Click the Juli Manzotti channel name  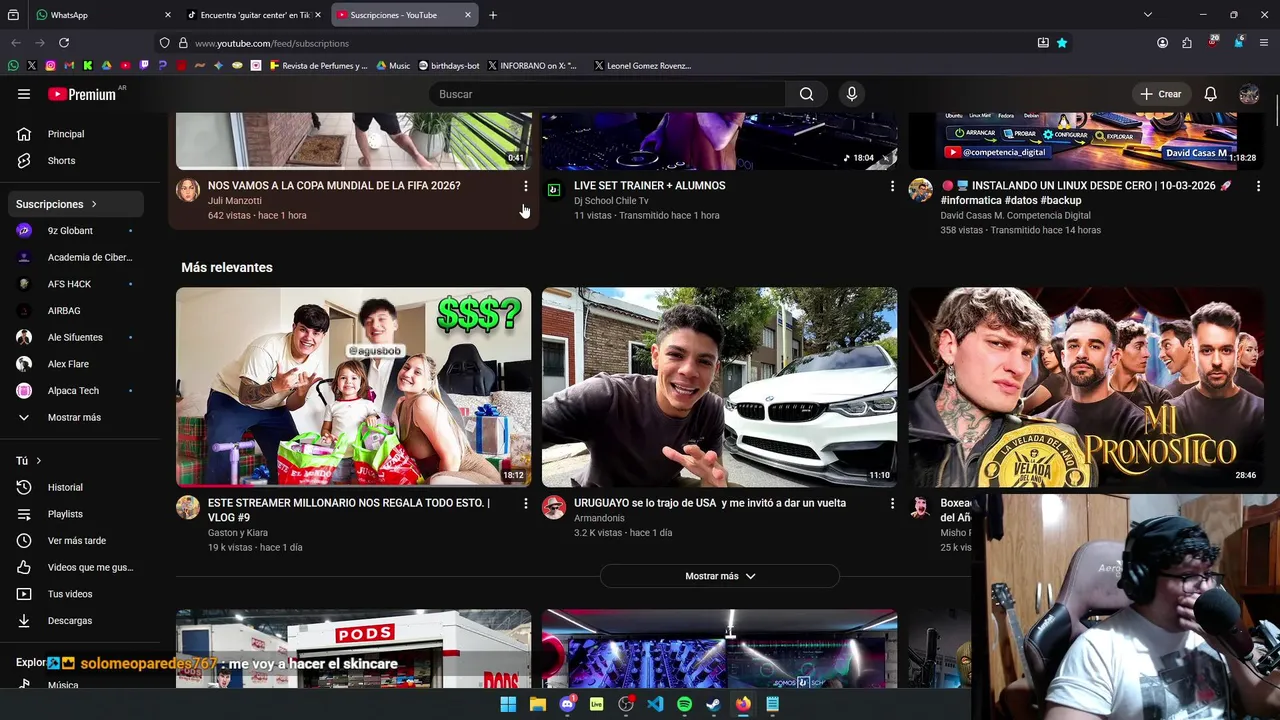[x=235, y=201]
